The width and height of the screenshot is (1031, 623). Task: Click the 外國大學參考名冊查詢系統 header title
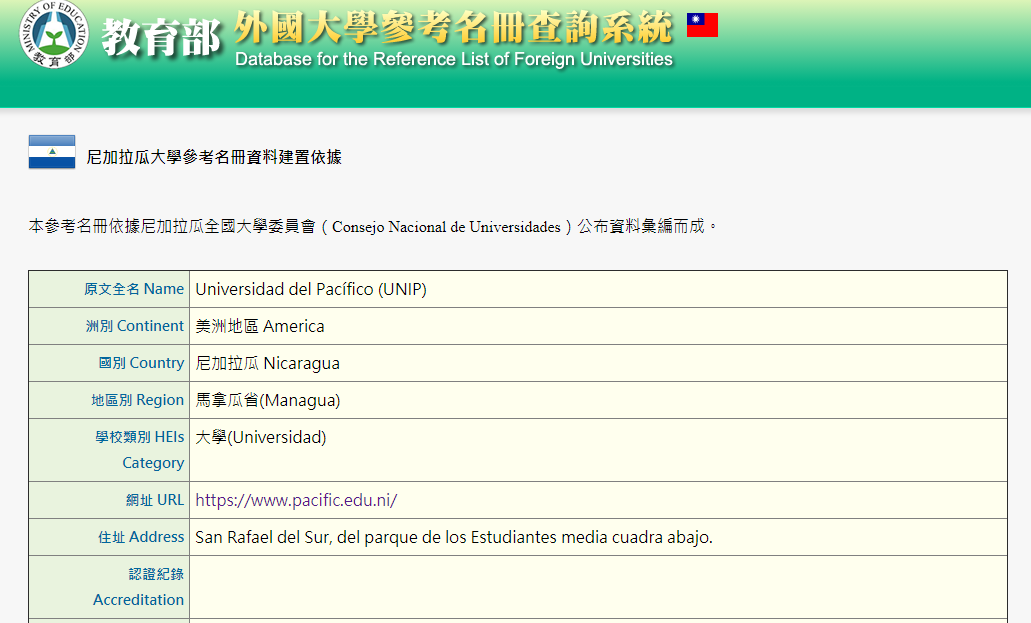454,28
